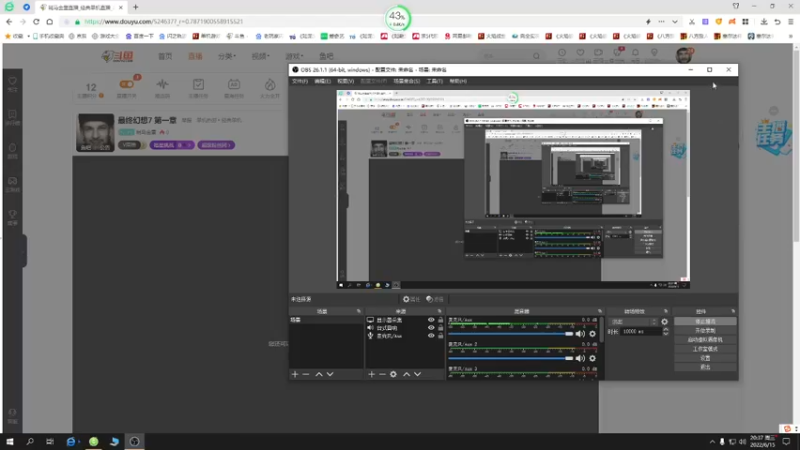
Task: Open the 文件(F) menu in OBS
Action: [x=299, y=81]
